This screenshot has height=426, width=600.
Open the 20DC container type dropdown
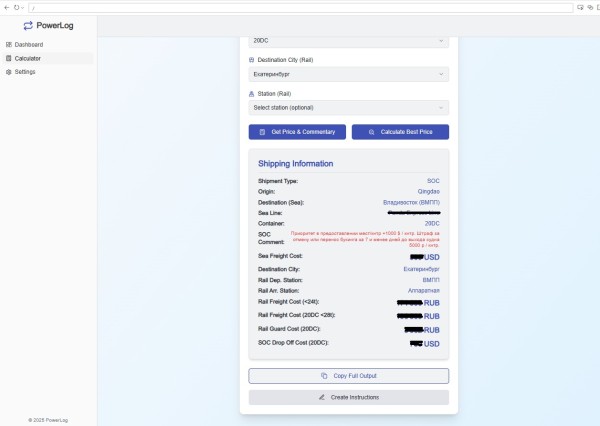(x=349, y=41)
